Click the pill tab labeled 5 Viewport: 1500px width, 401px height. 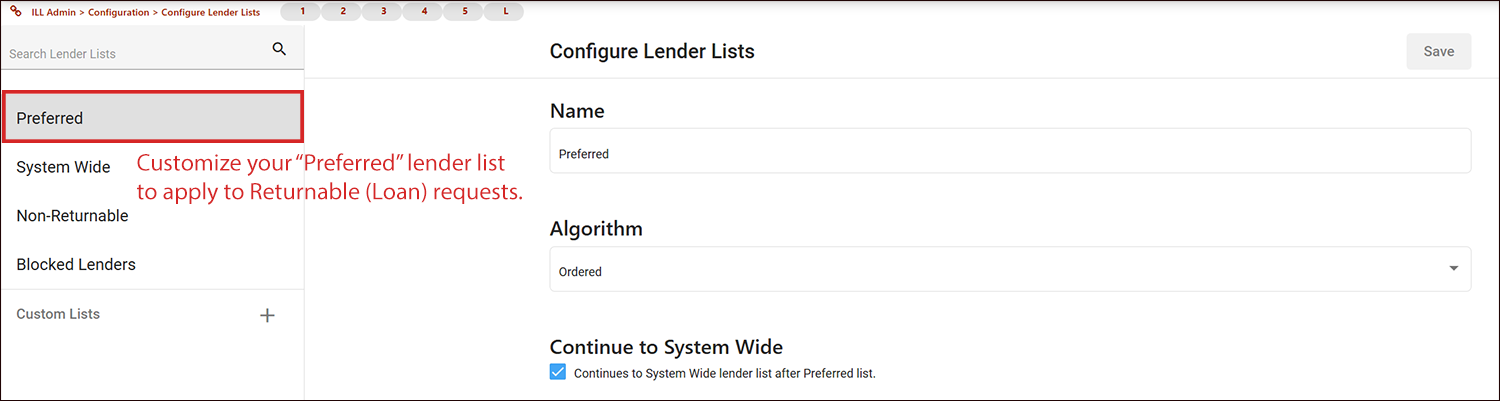pyautogui.click(x=465, y=12)
